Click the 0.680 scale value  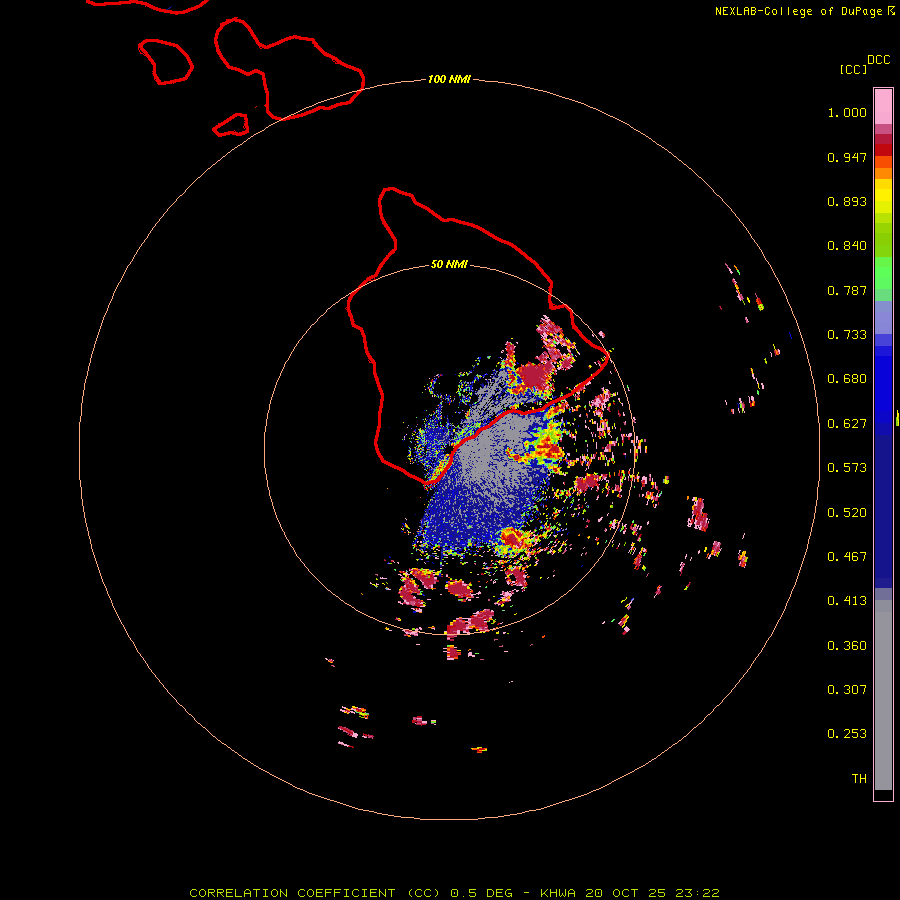847,379
